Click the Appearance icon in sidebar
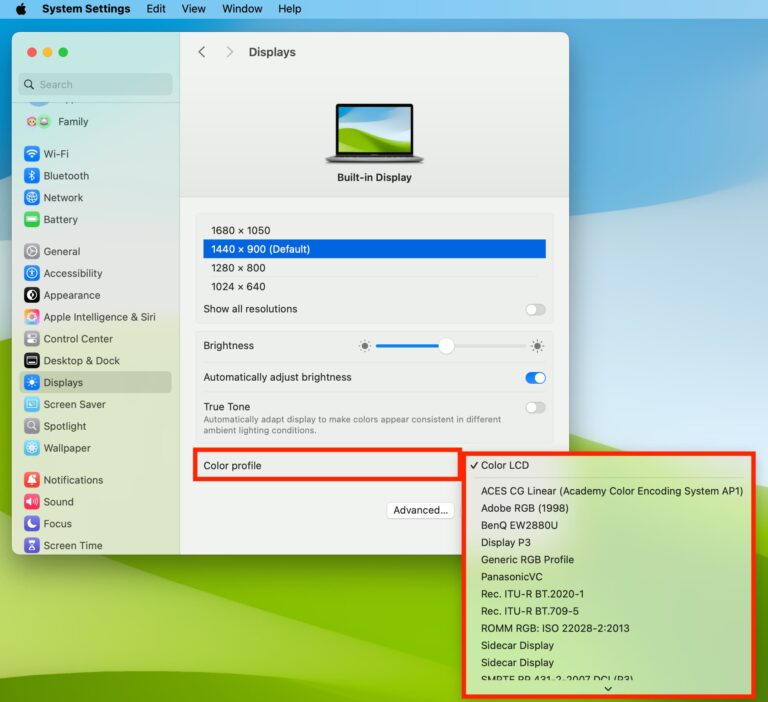The image size is (768, 702). (x=32, y=295)
